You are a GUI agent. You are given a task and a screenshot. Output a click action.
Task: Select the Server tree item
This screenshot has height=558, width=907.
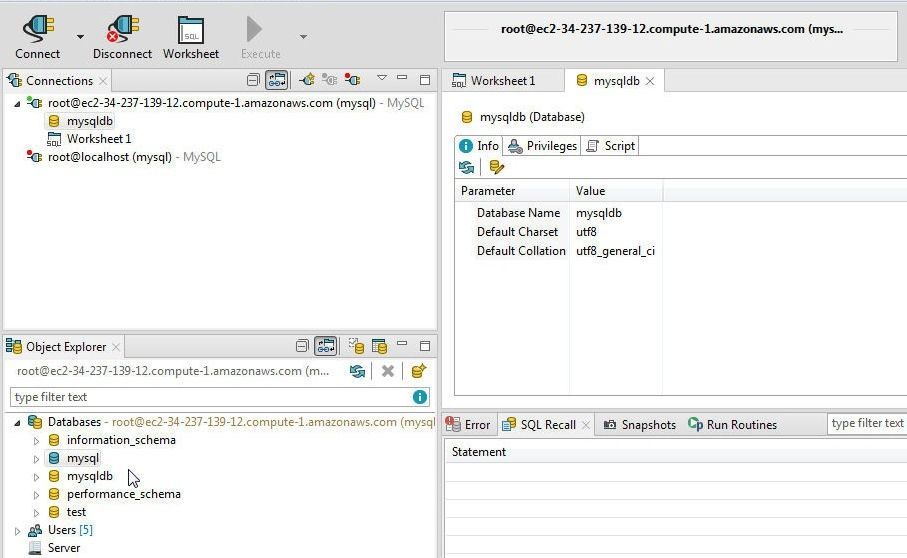click(x=64, y=548)
